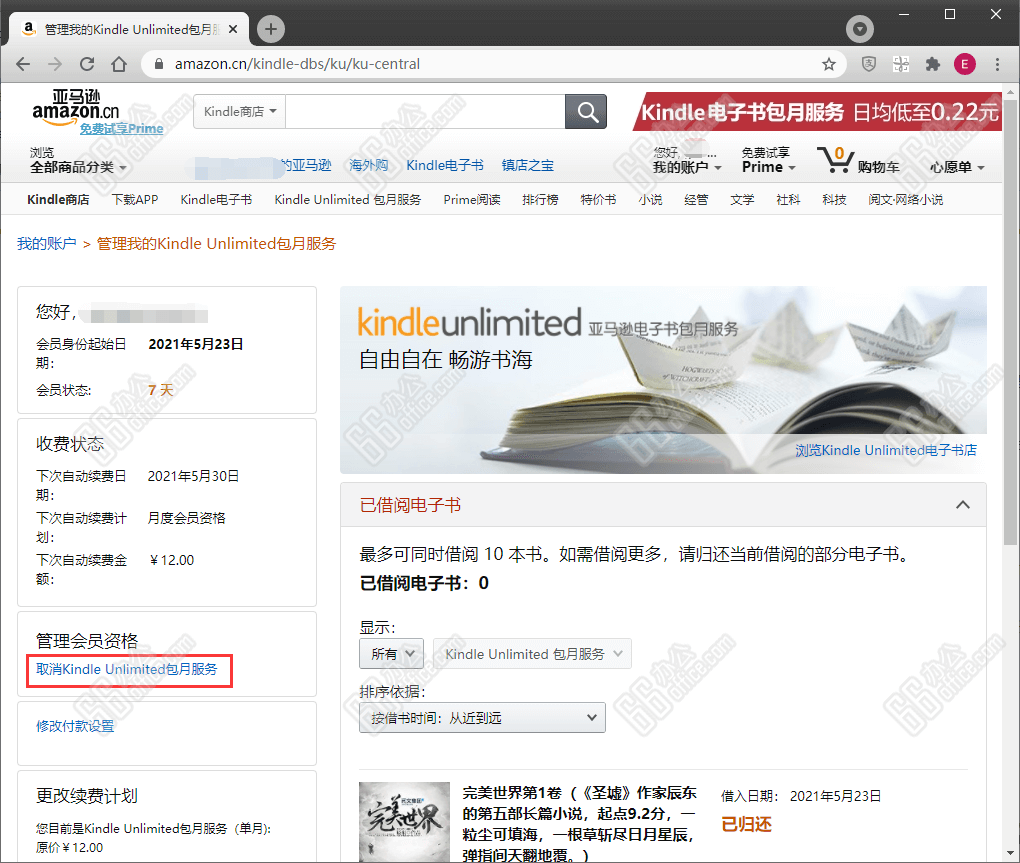Open 经管 category nav item

696,200
